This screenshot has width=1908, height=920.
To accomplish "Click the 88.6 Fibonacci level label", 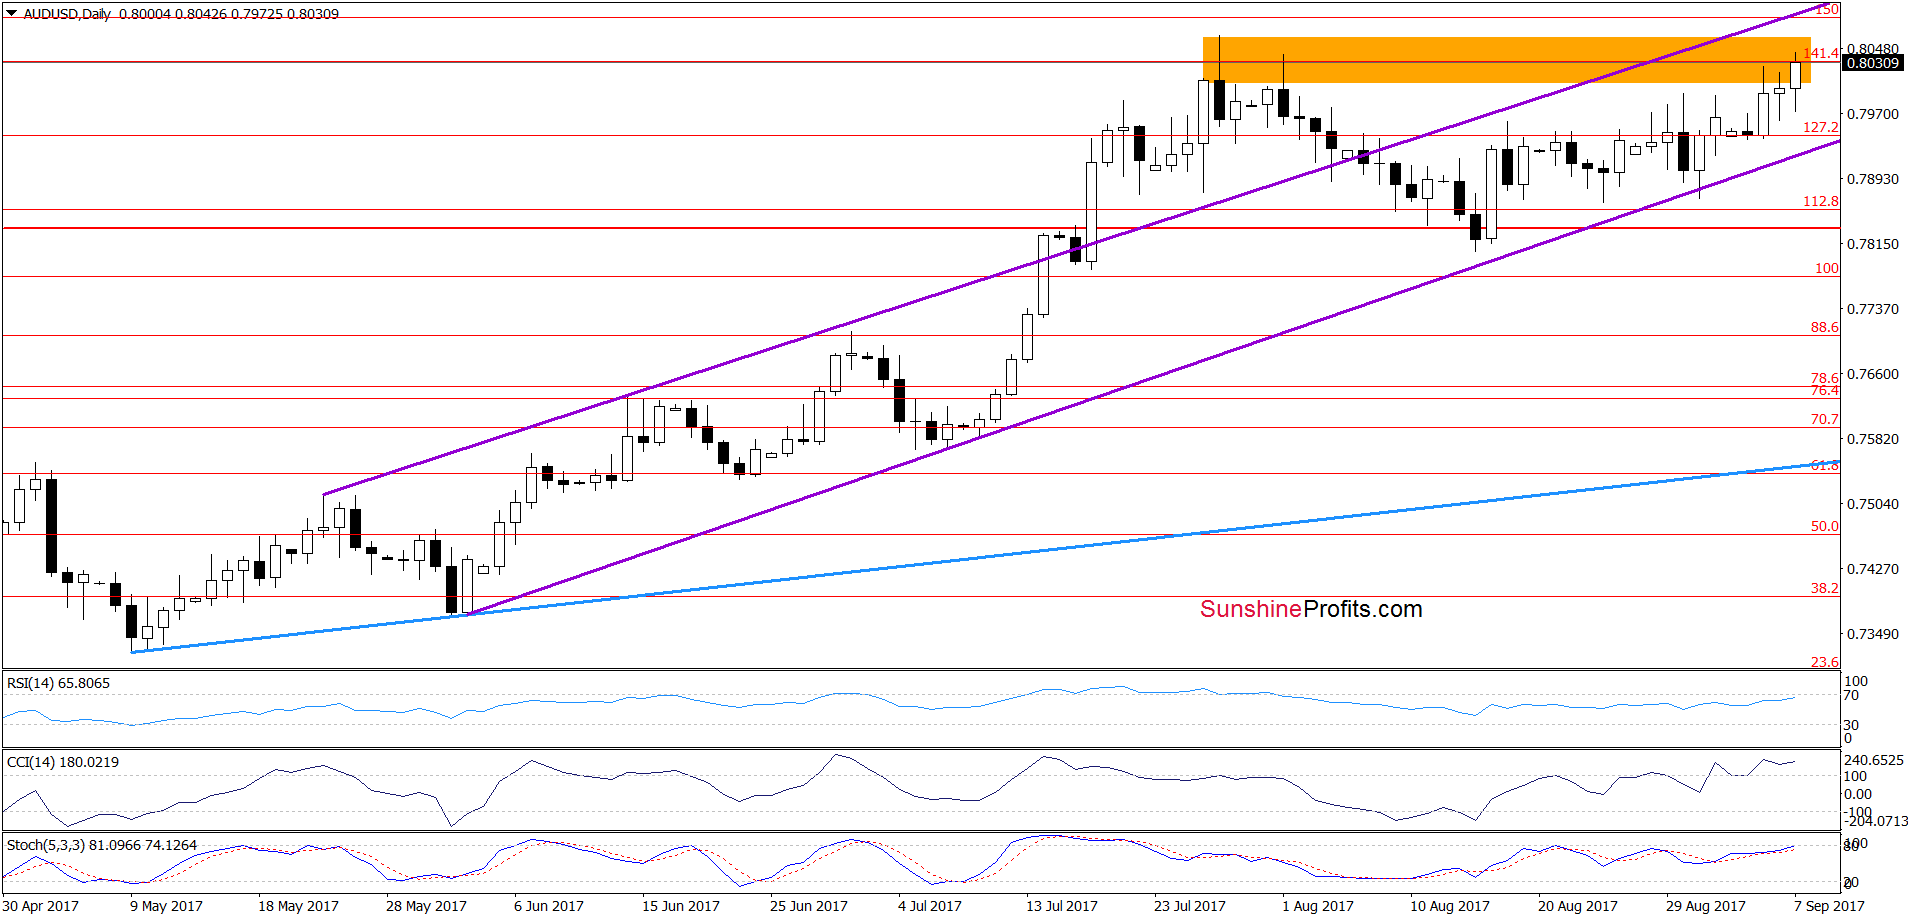I will click(1824, 327).
